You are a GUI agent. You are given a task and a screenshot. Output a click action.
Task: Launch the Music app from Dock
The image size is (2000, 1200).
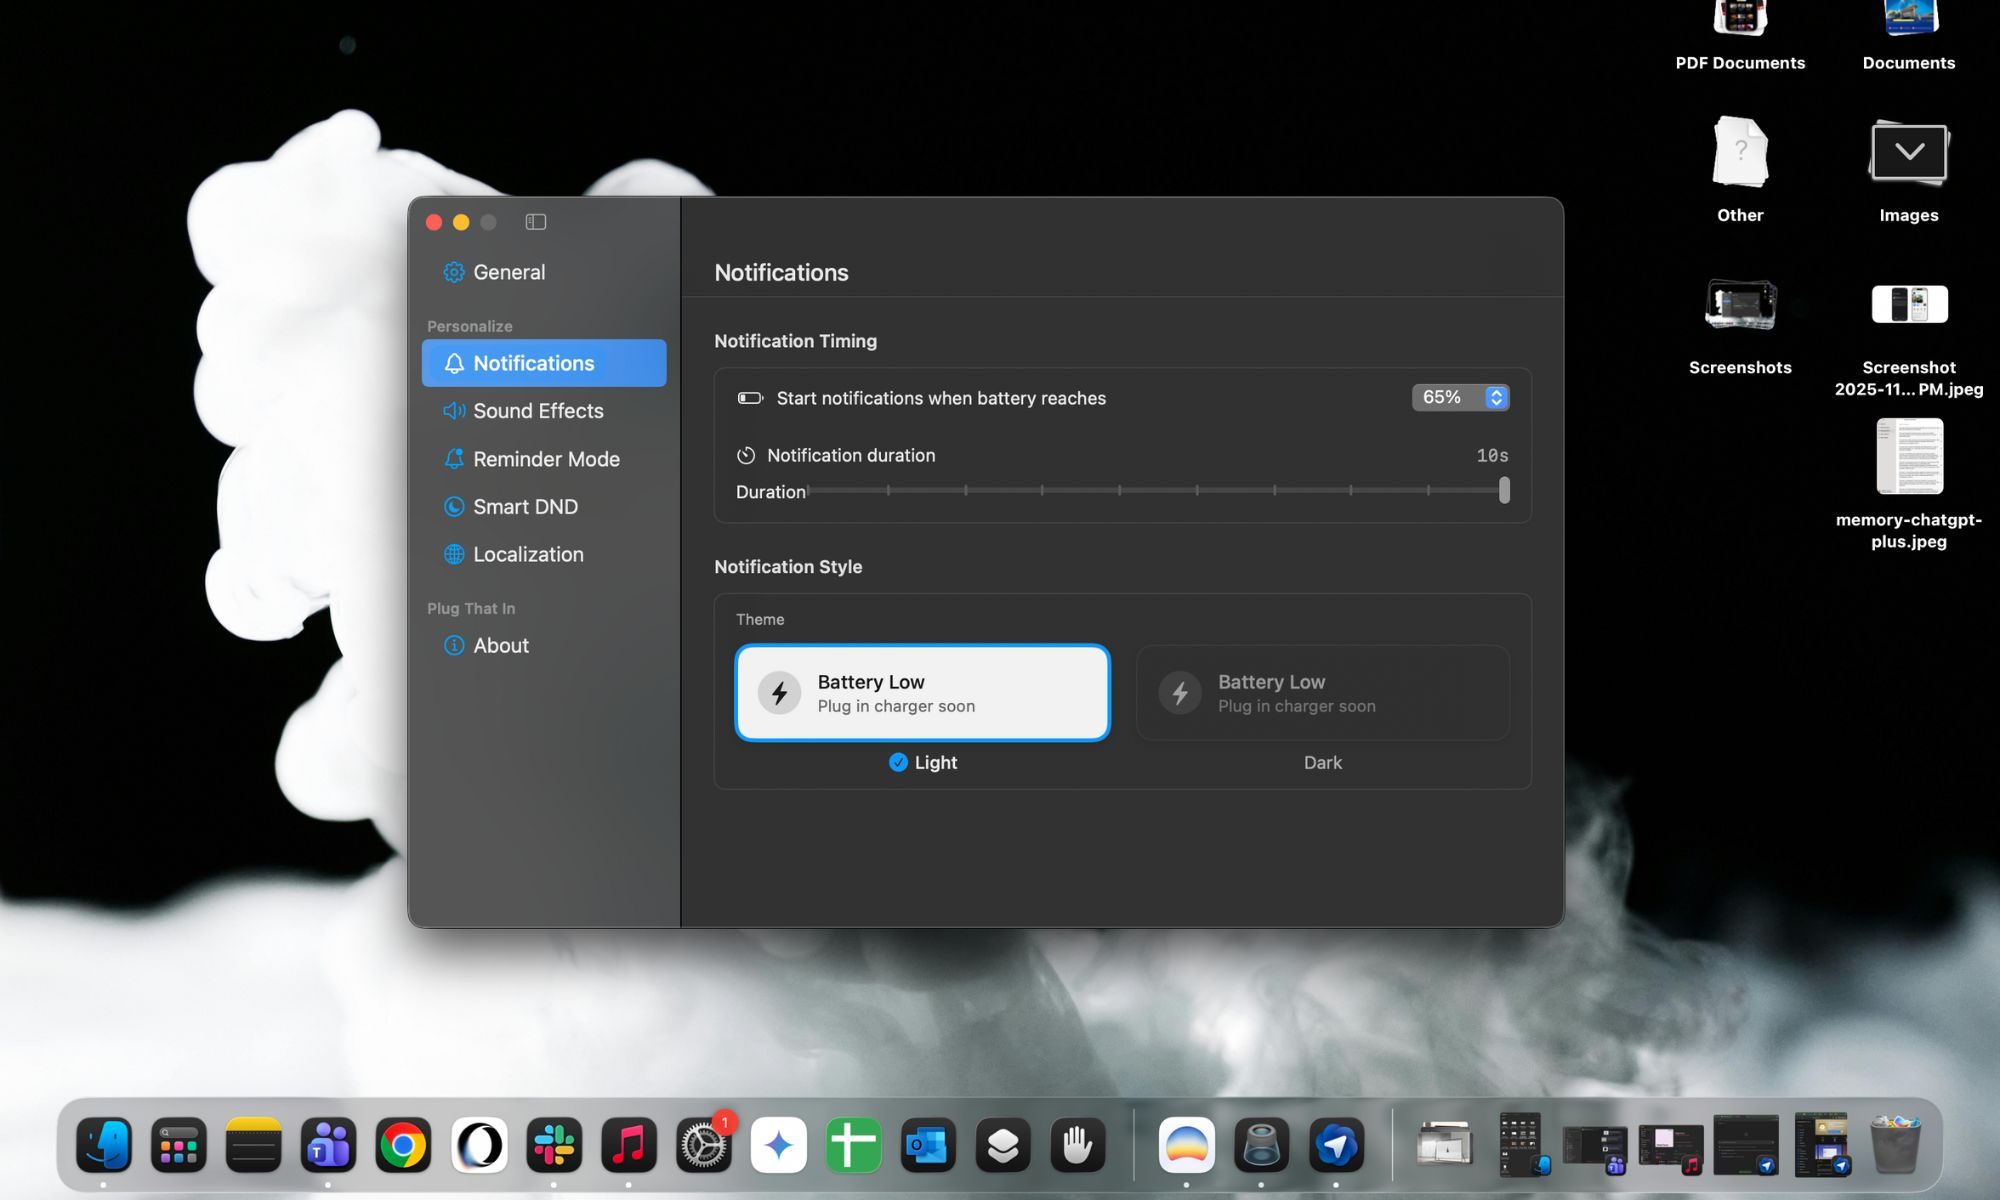tap(628, 1145)
